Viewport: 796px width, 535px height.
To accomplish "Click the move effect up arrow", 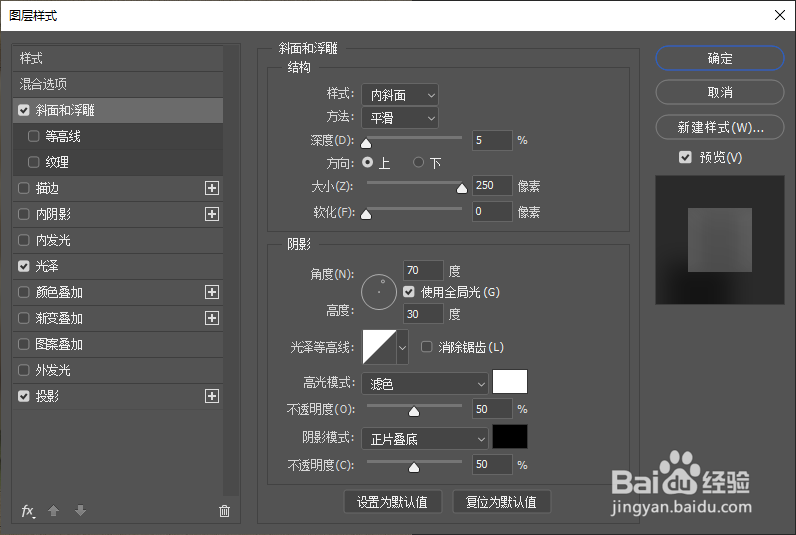I will point(53,510).
